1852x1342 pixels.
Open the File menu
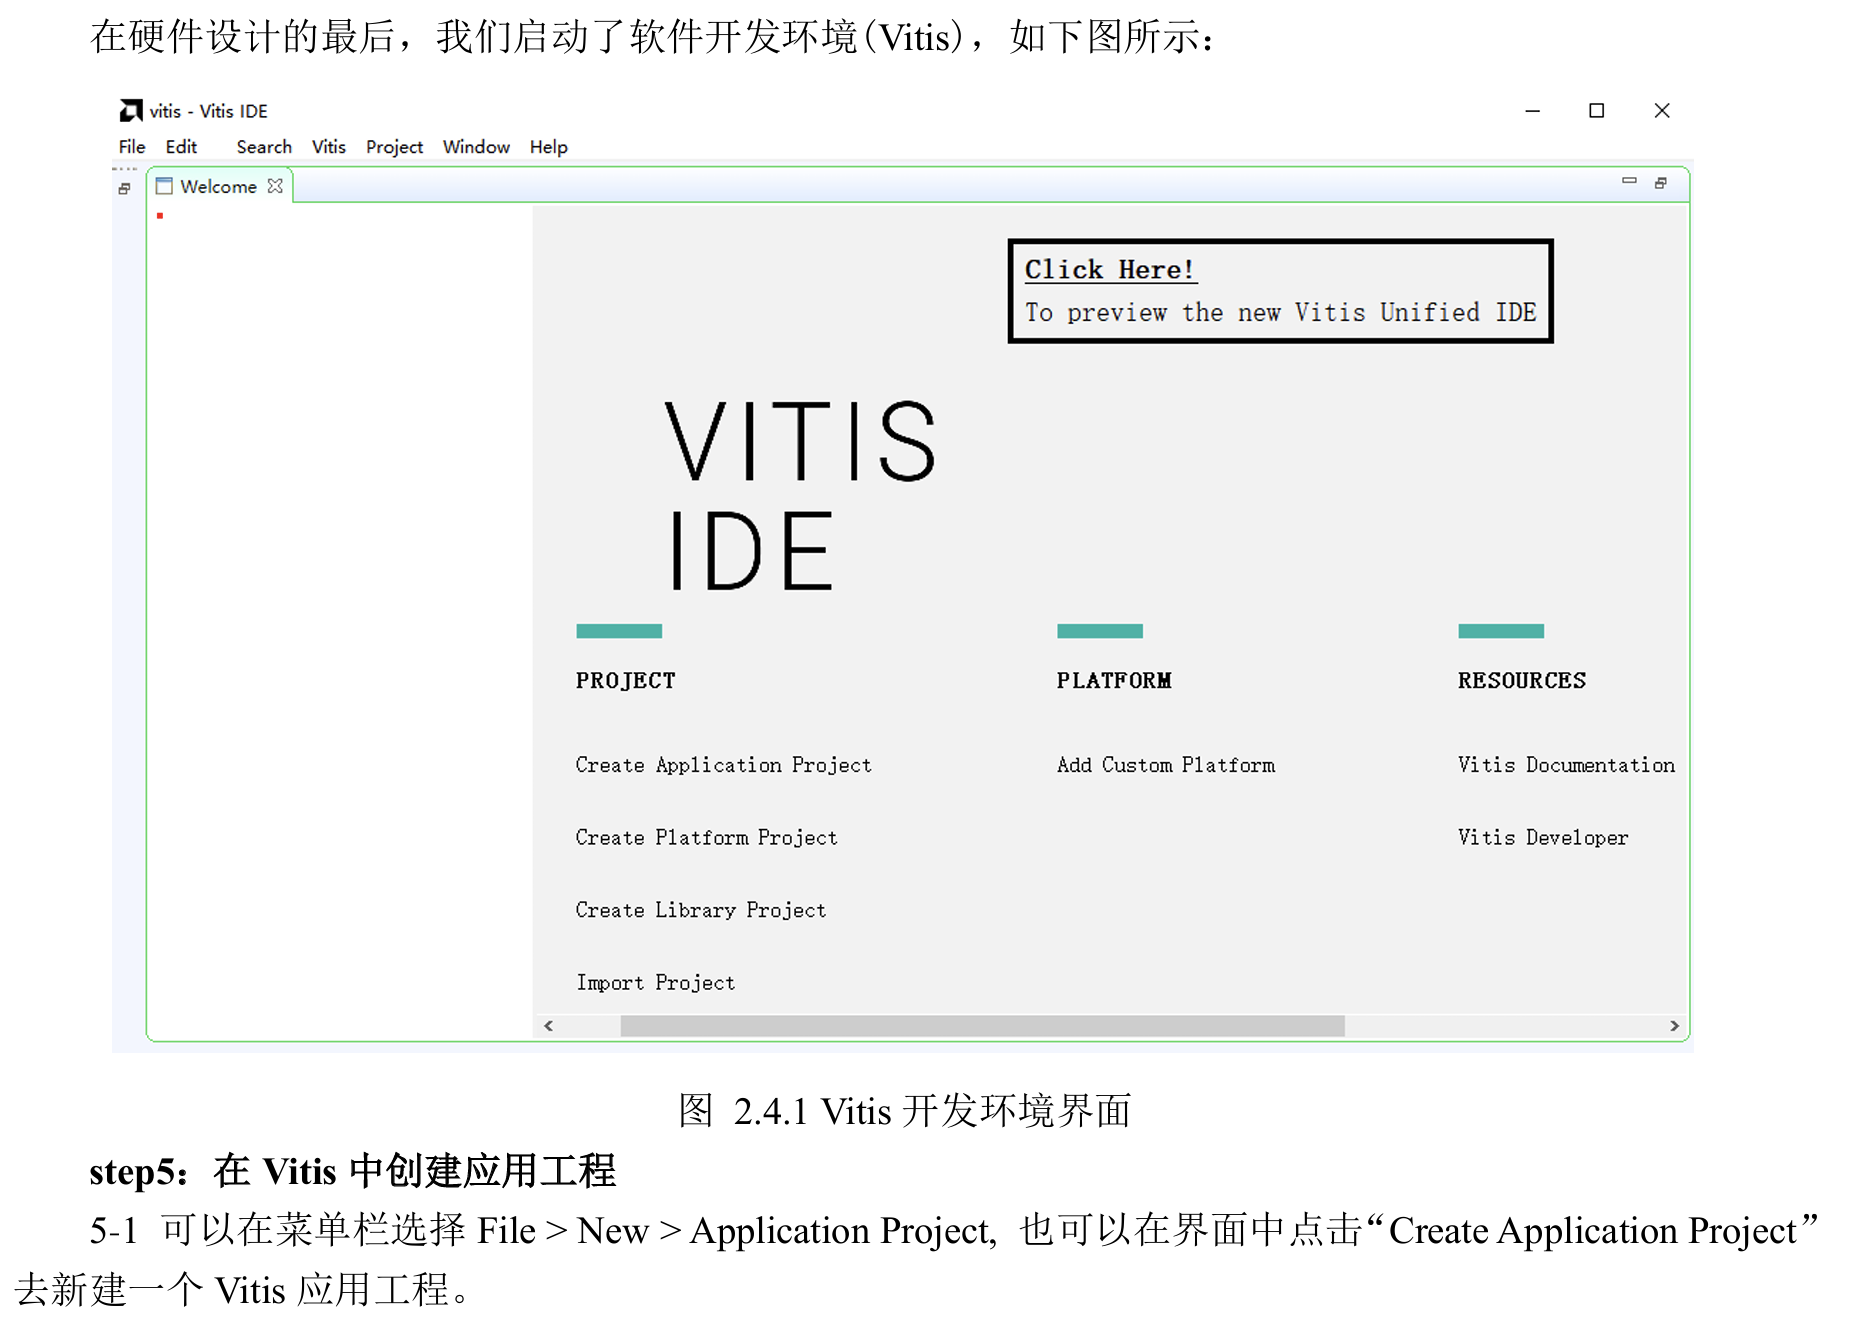pos(131,147)
